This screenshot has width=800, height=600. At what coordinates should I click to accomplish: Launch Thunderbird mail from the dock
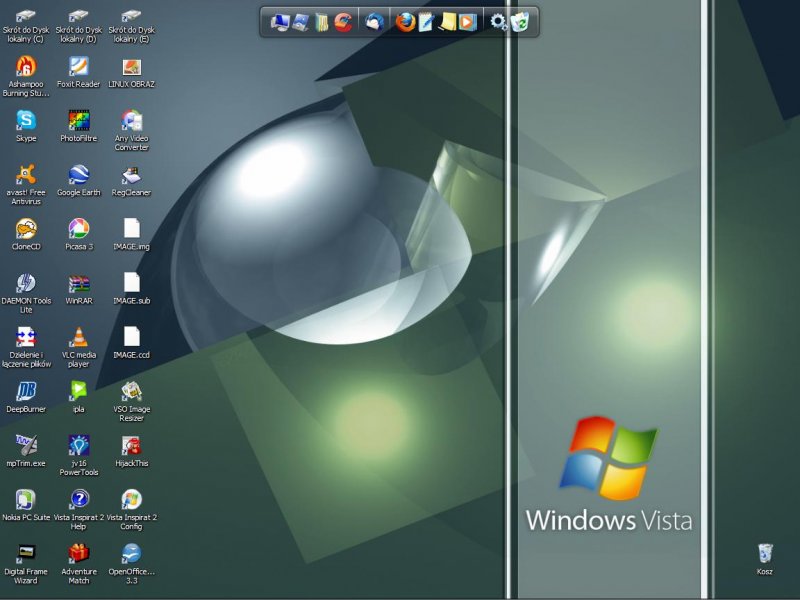[x=374, y=22]
